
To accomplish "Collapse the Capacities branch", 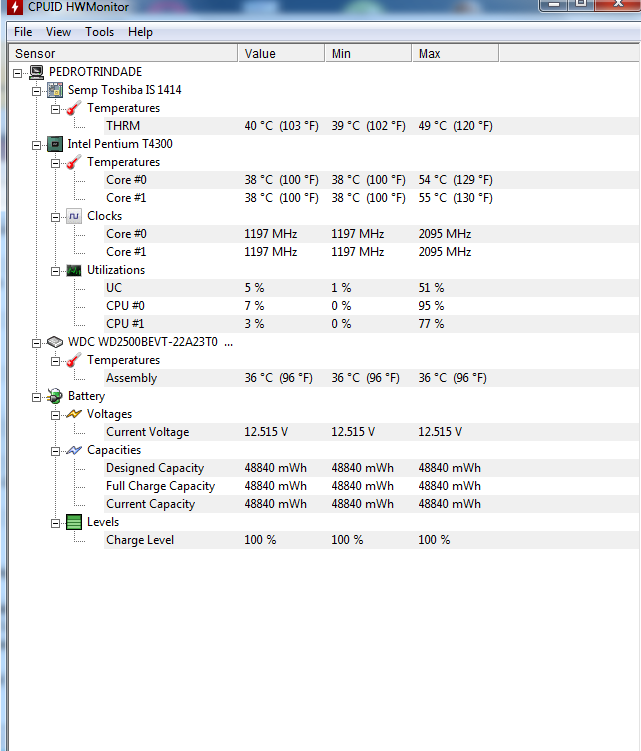I will coord(56,452).
